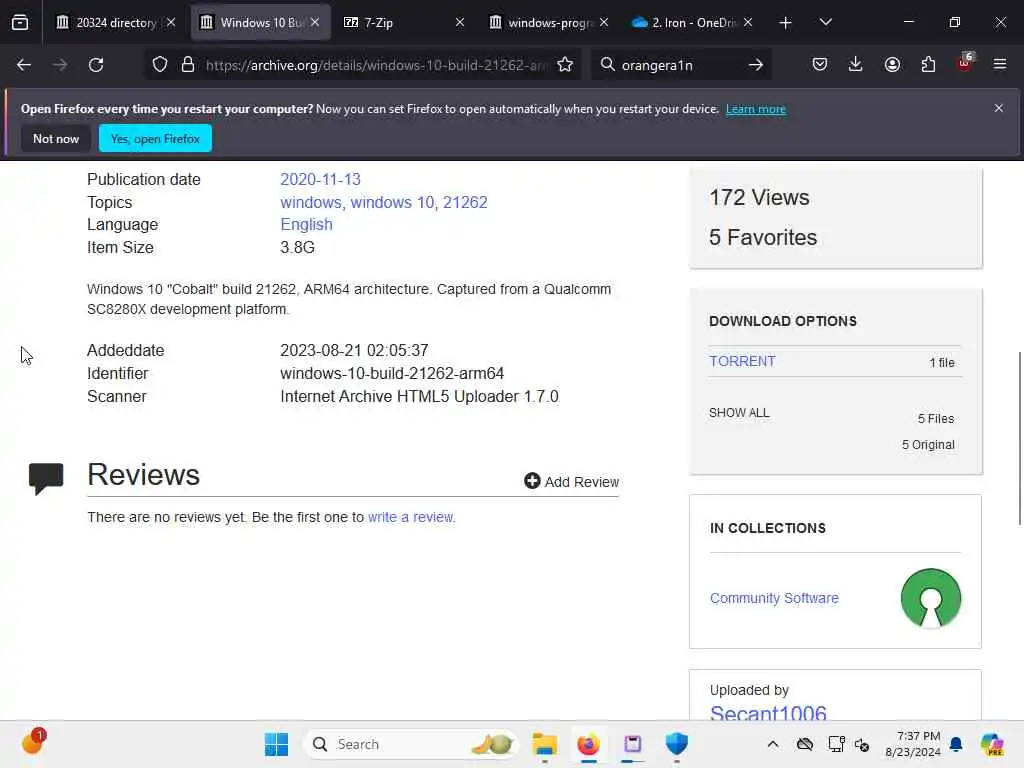Click the Add Review plus icon
Image resolution: width=1024 pixels, height=768 pixels.
[532, 481]
